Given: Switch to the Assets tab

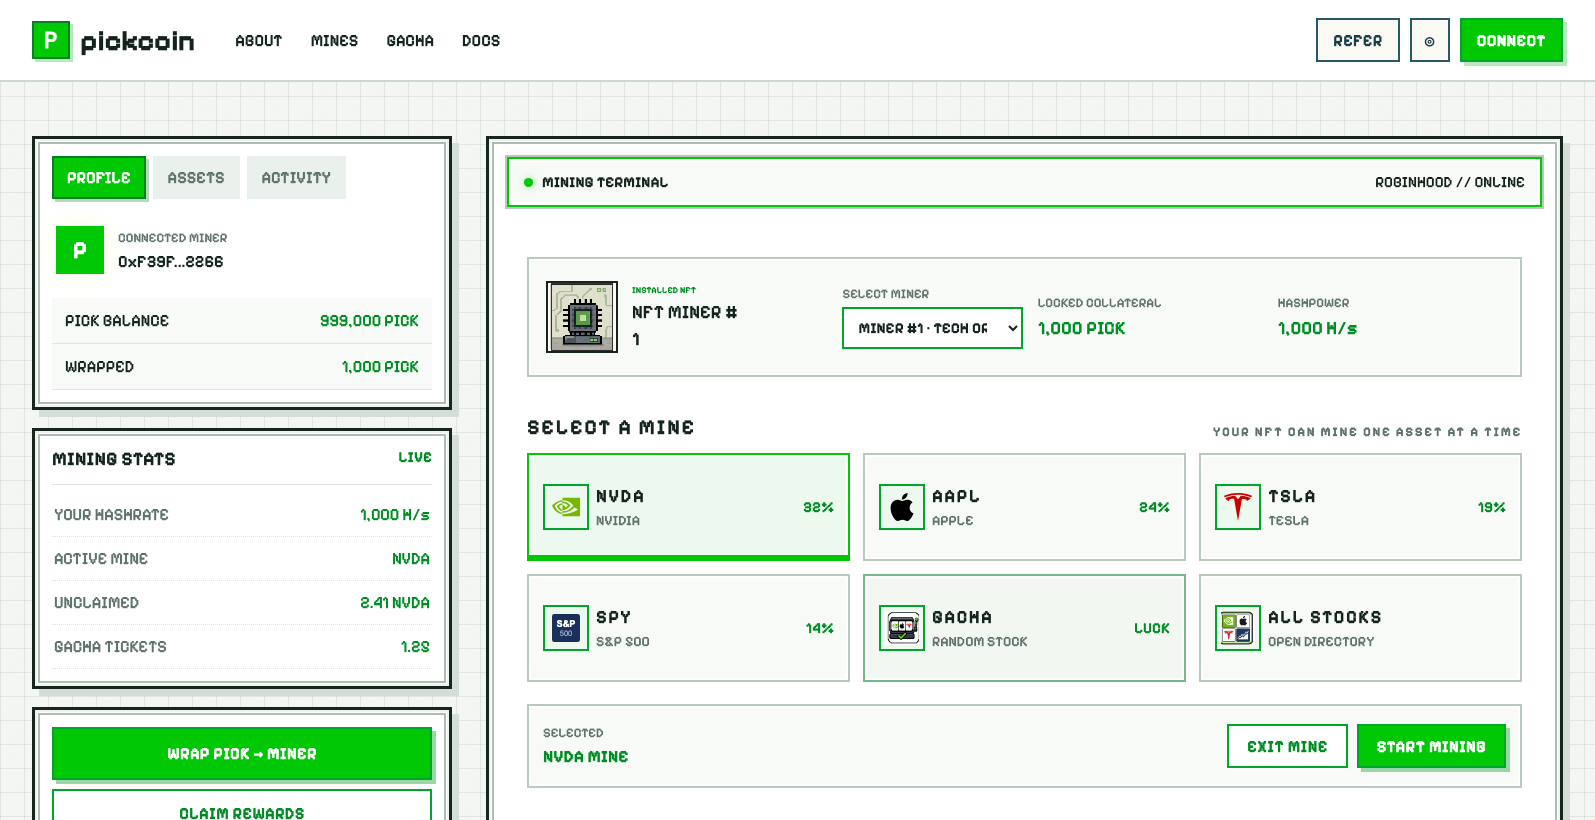Looking at the screenshot, I should click(196, 177).
